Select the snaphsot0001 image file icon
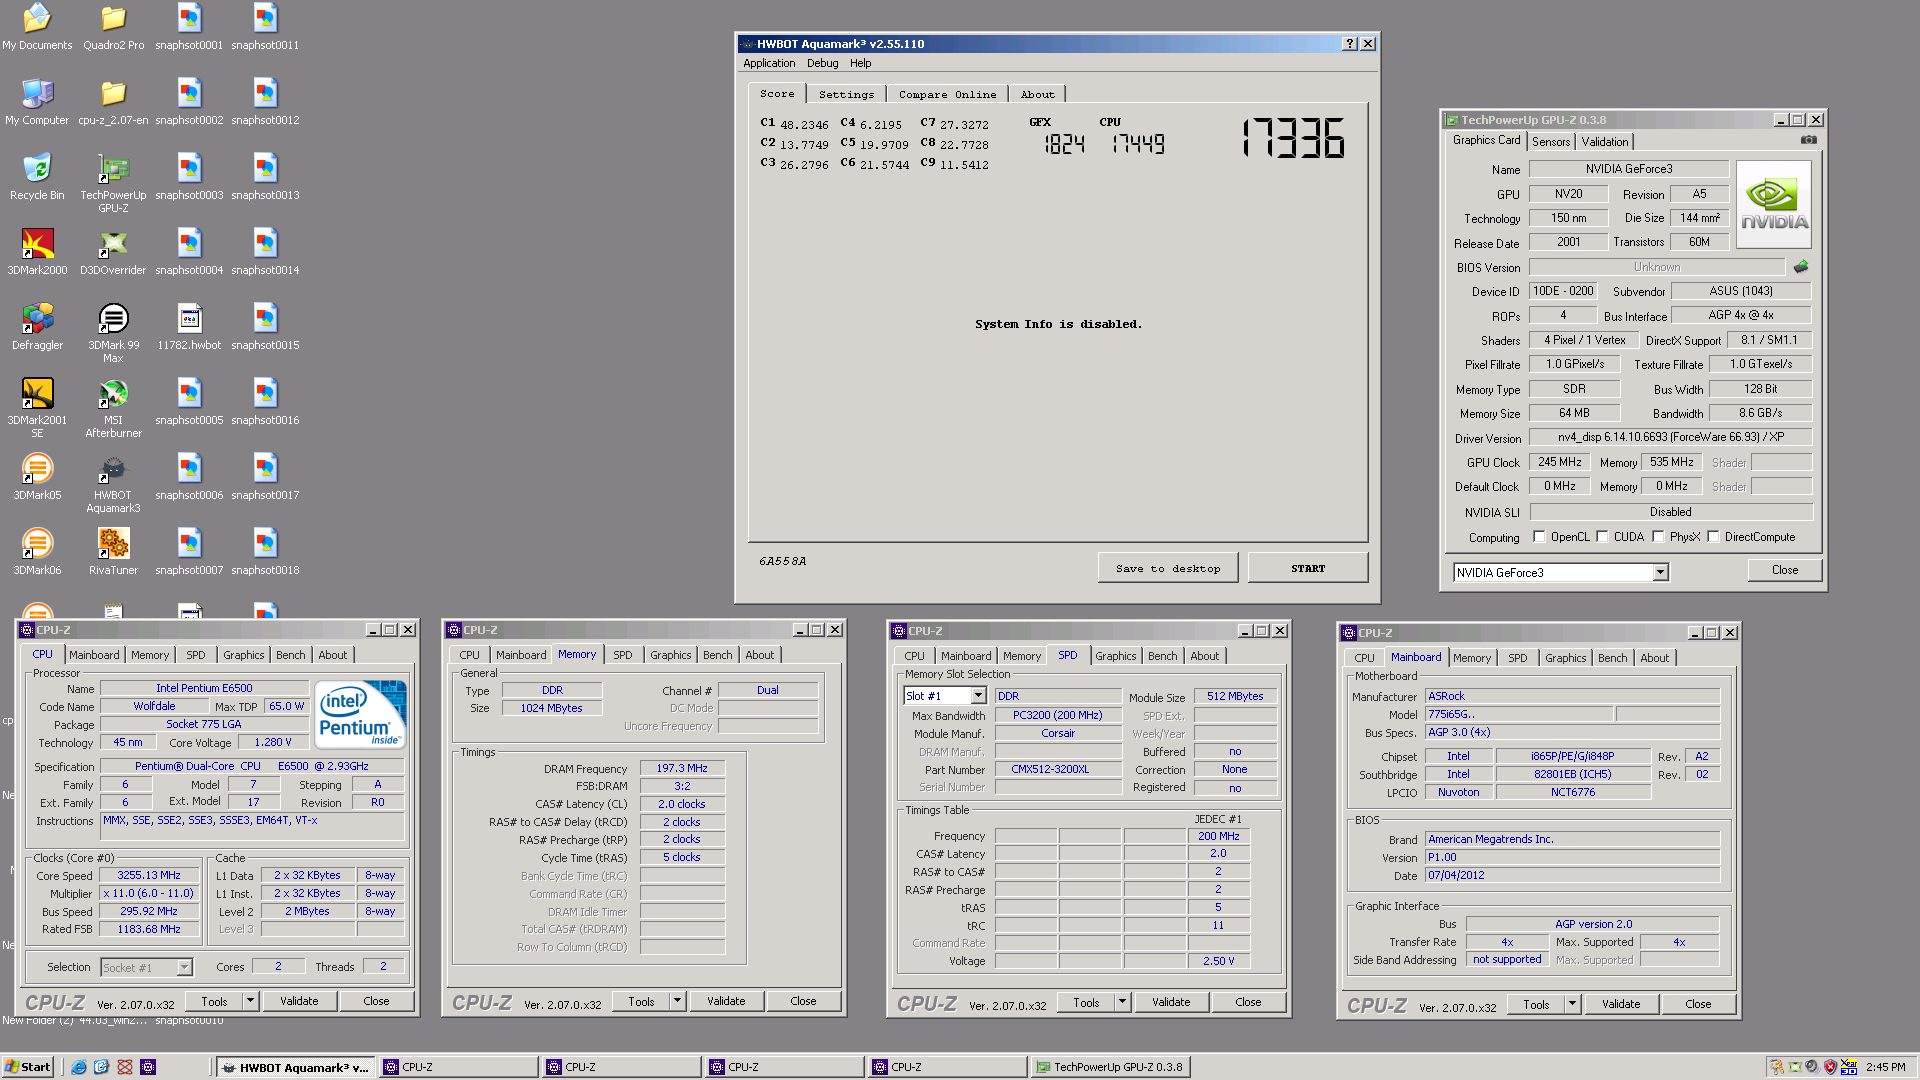 point(189,27)
